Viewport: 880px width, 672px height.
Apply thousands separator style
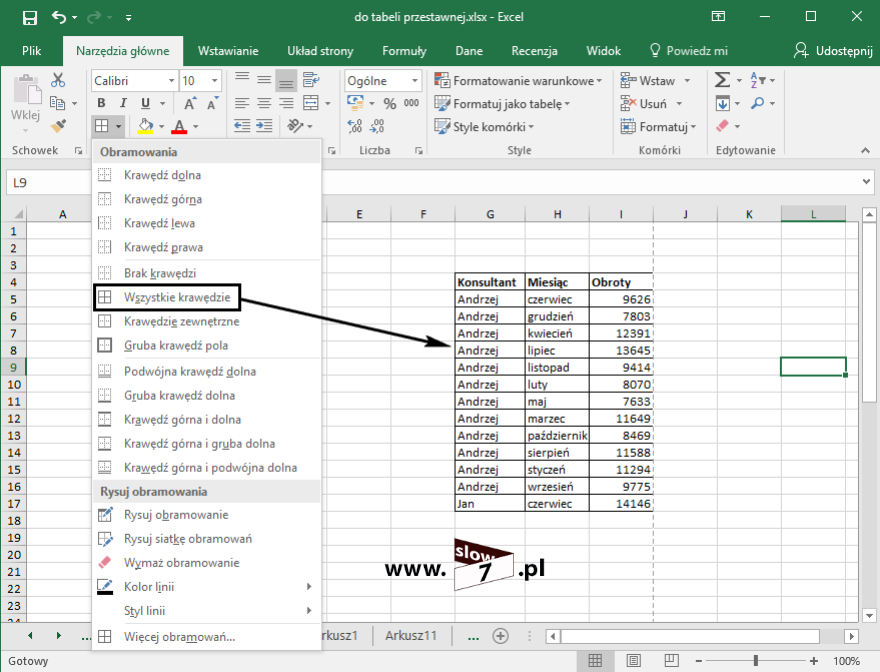pyautogui.click(x=411, y=103)
